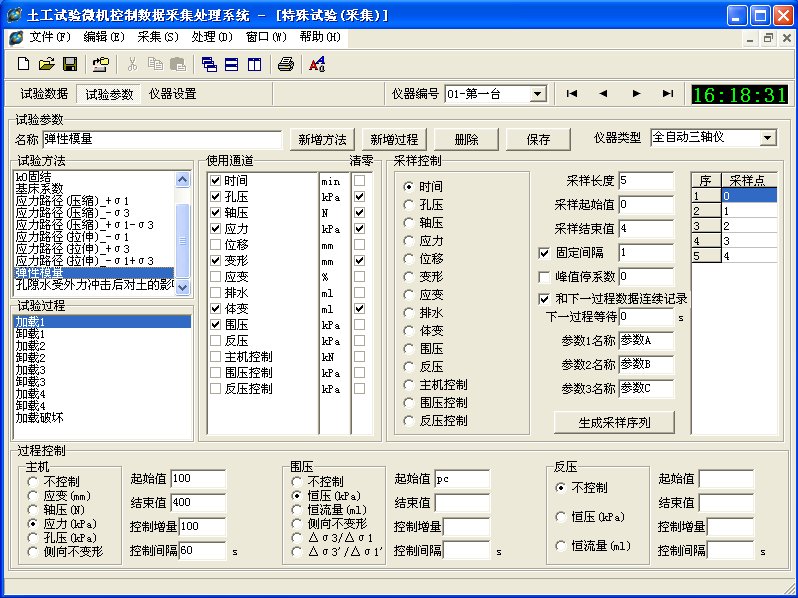Image resolution: width=798 pixels, height=598 pixels.
Task: Click the Save floppy disk icon
Action: (70, 64)
